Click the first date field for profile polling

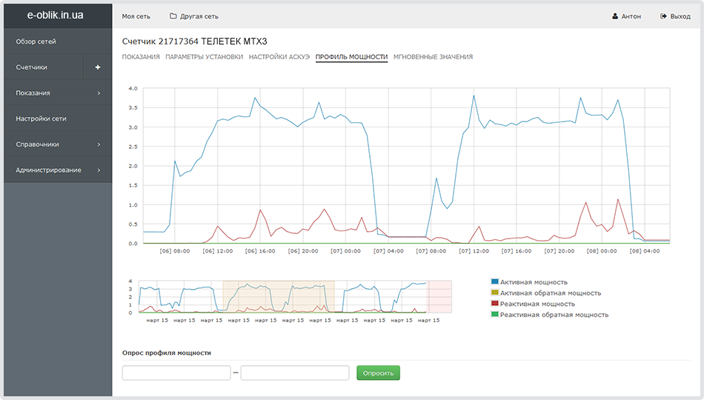[x=176, y=373]
